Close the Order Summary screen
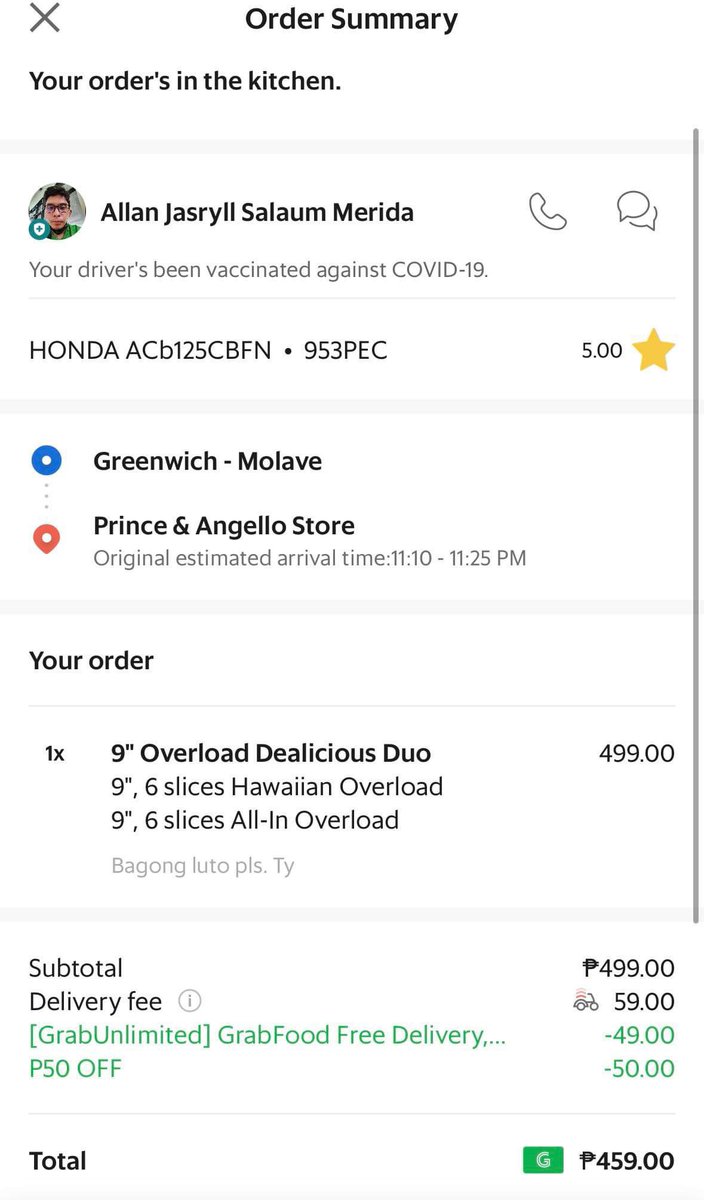 pos(45,18)
